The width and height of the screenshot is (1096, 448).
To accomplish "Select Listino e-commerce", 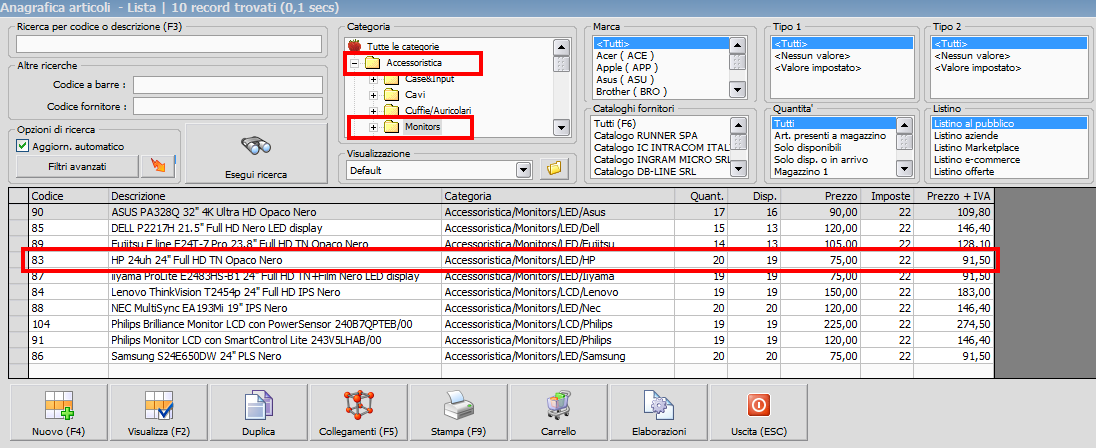I will 976,159.
